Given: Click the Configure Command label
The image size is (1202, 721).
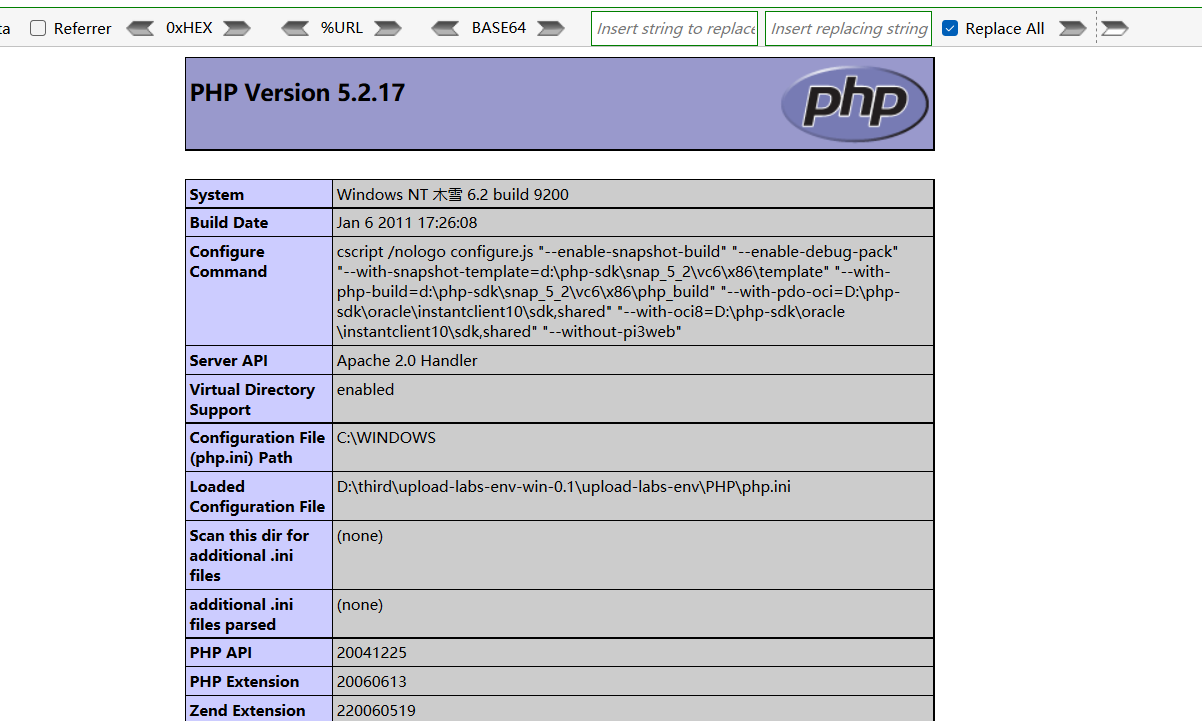Looking at the screenshot, I should (228, 262).
